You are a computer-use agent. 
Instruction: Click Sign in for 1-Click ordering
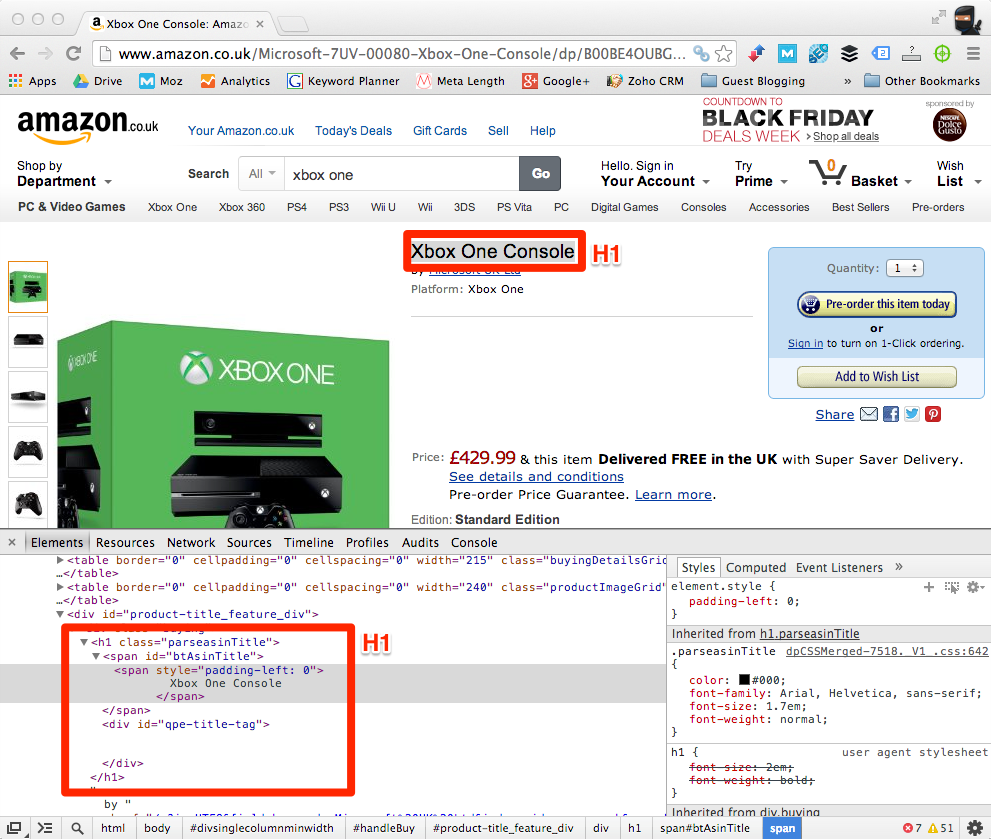(805, 343)
